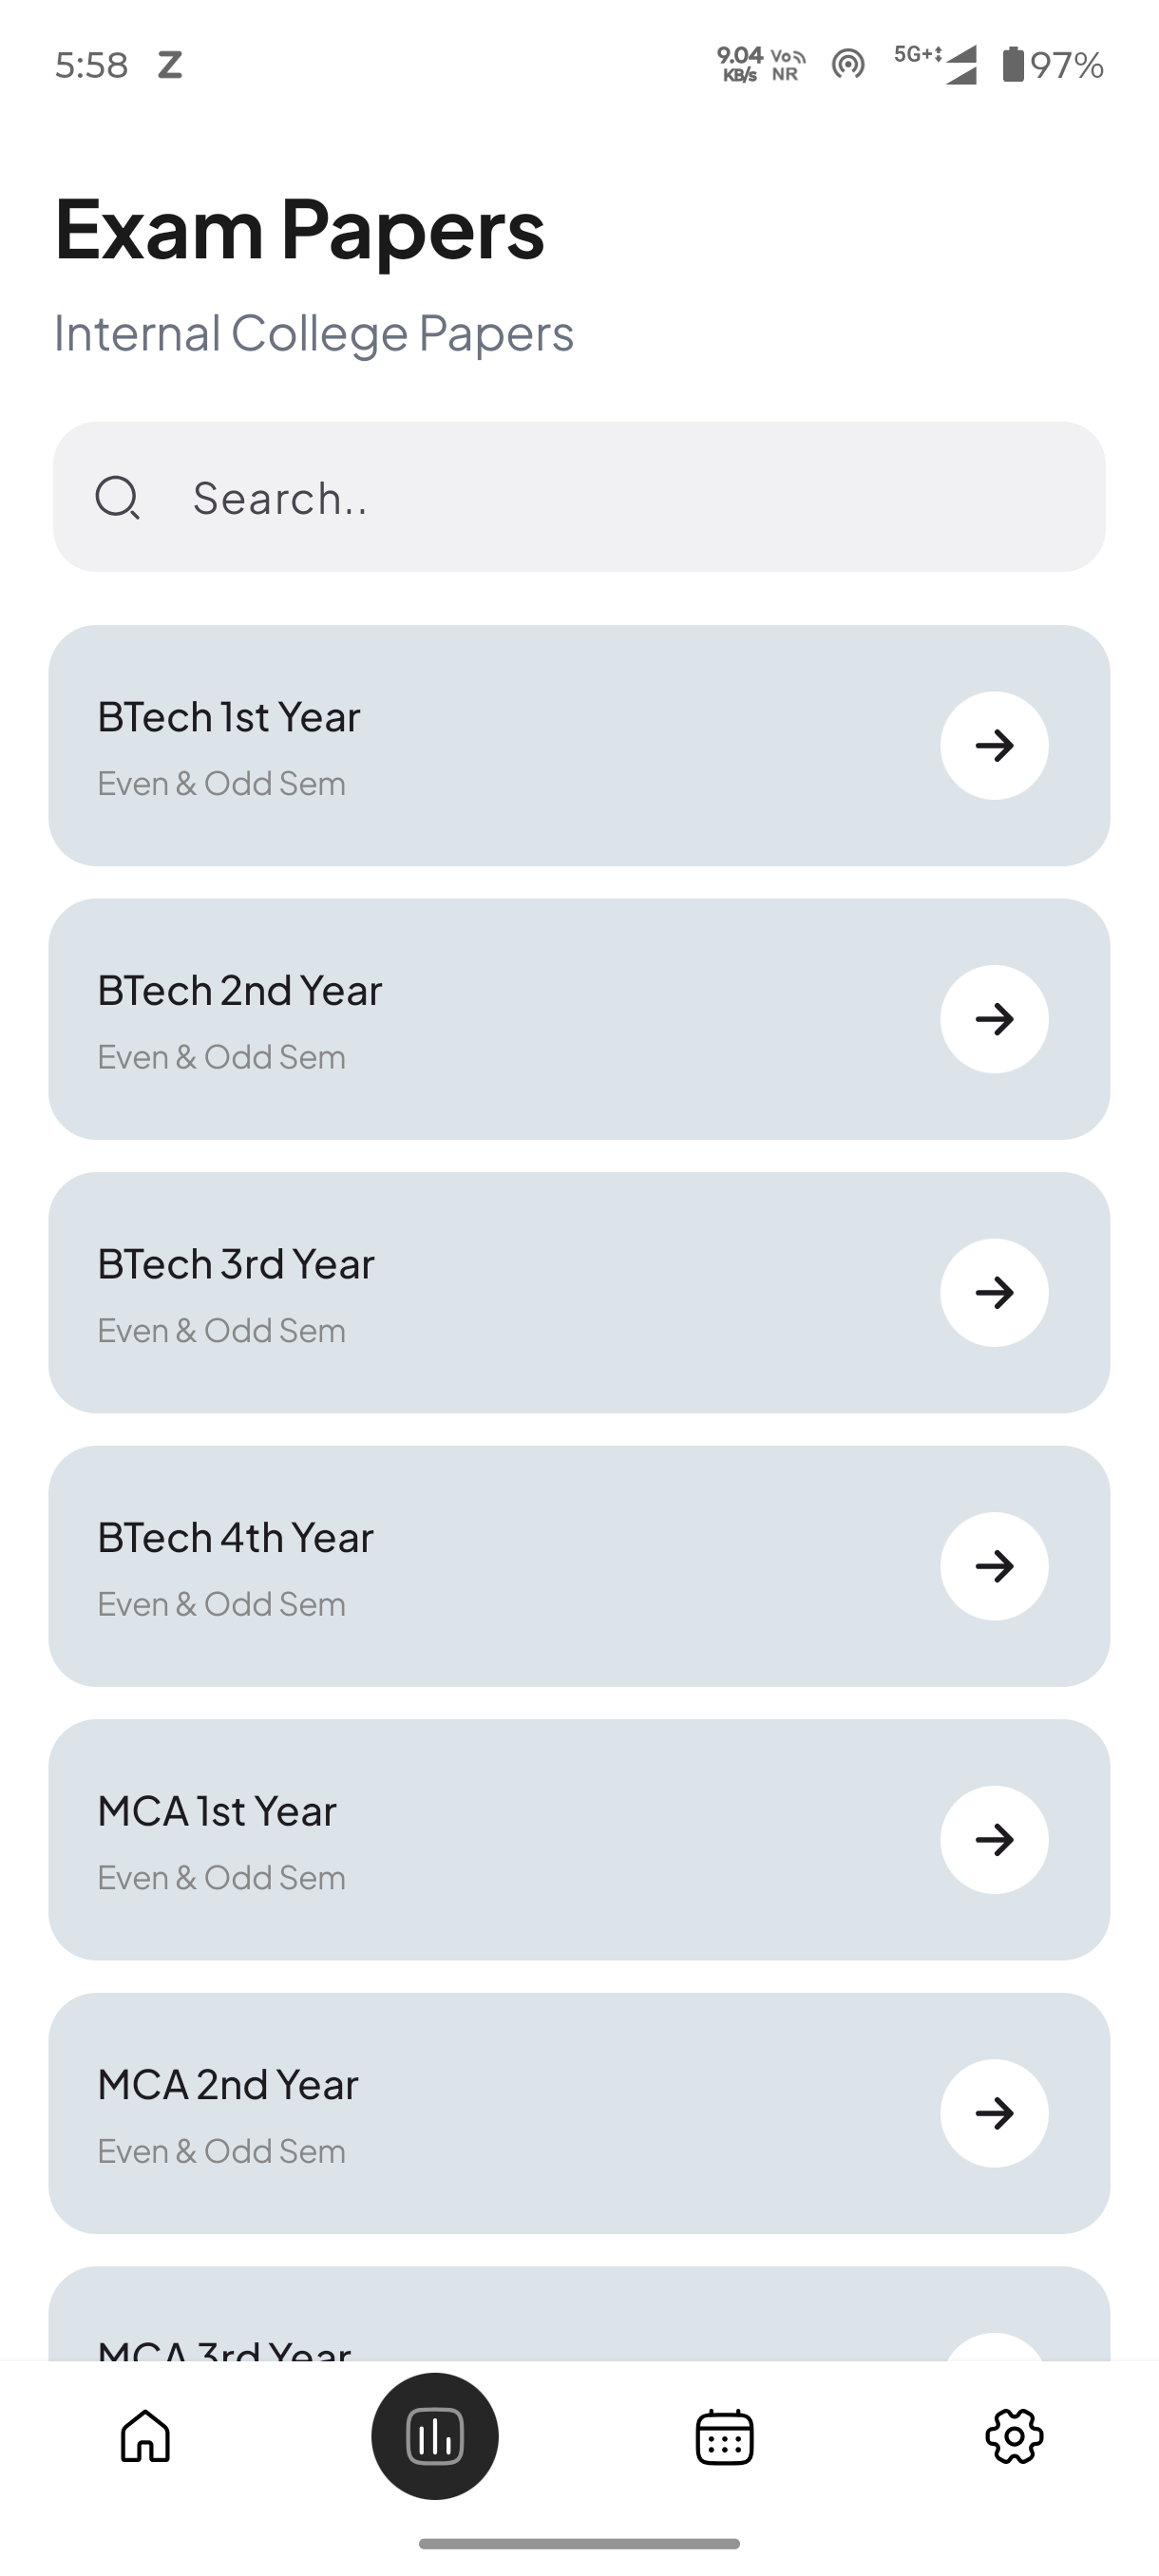Image resolution: width=1159 pixels, height=2576 pixels.
Task: Tap arrow icon for MCA 2nd Year
Action: point(994,2113)
